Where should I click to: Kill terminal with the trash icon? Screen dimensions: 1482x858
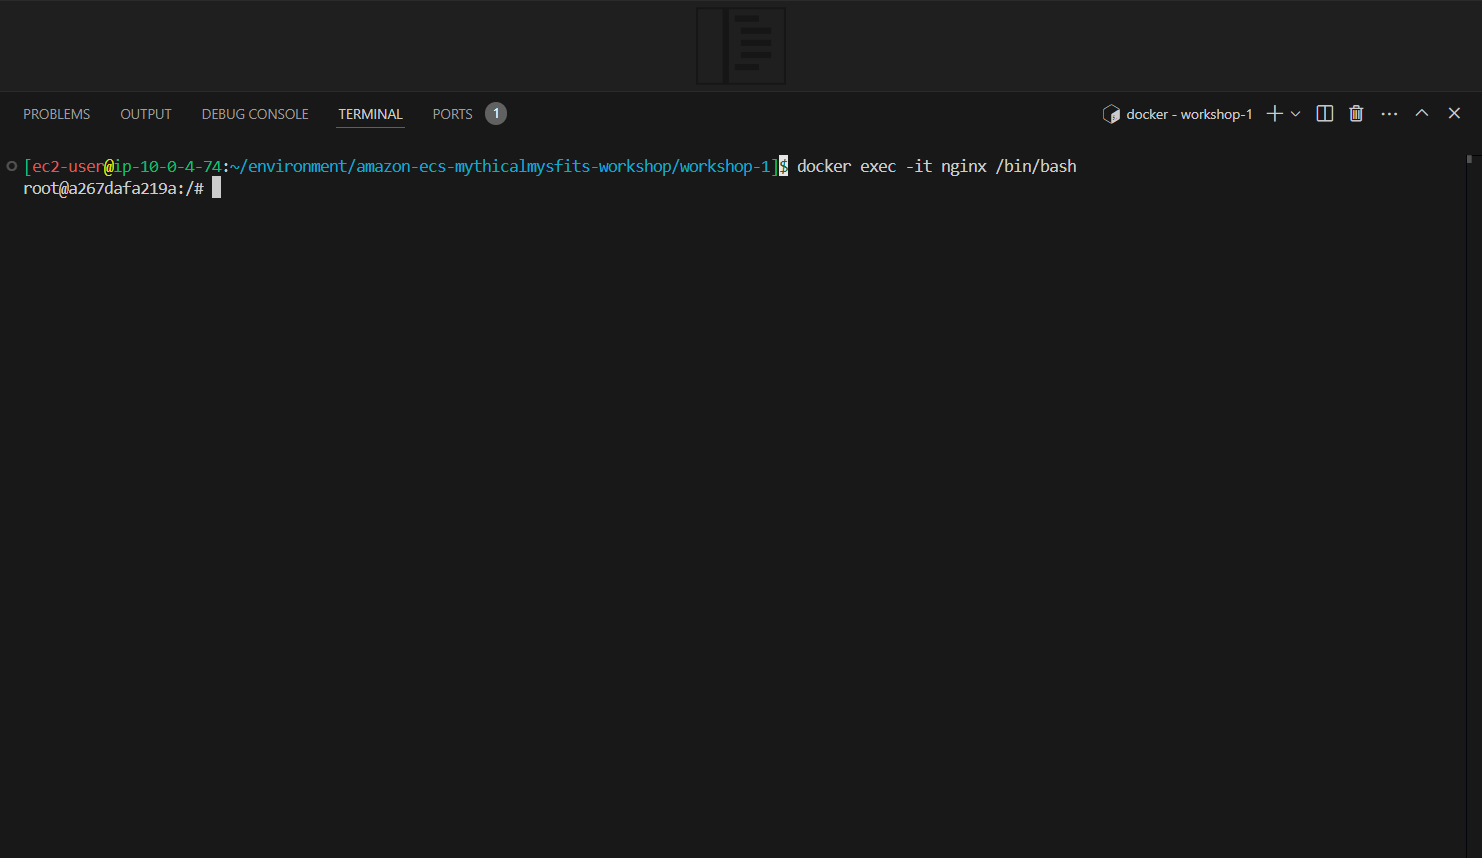[1356, 114]
